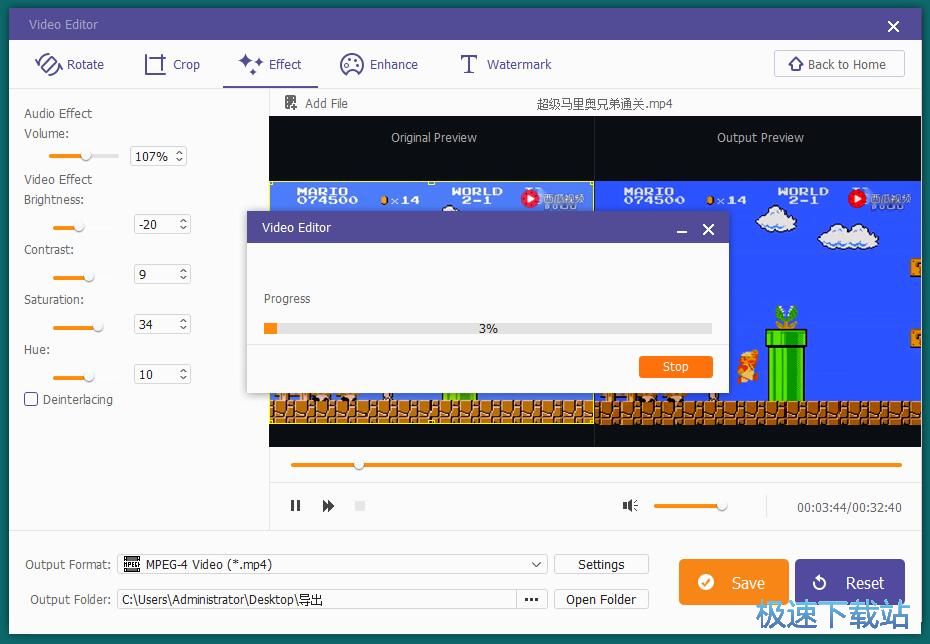Click the Watermark T icon

[469, 64]
